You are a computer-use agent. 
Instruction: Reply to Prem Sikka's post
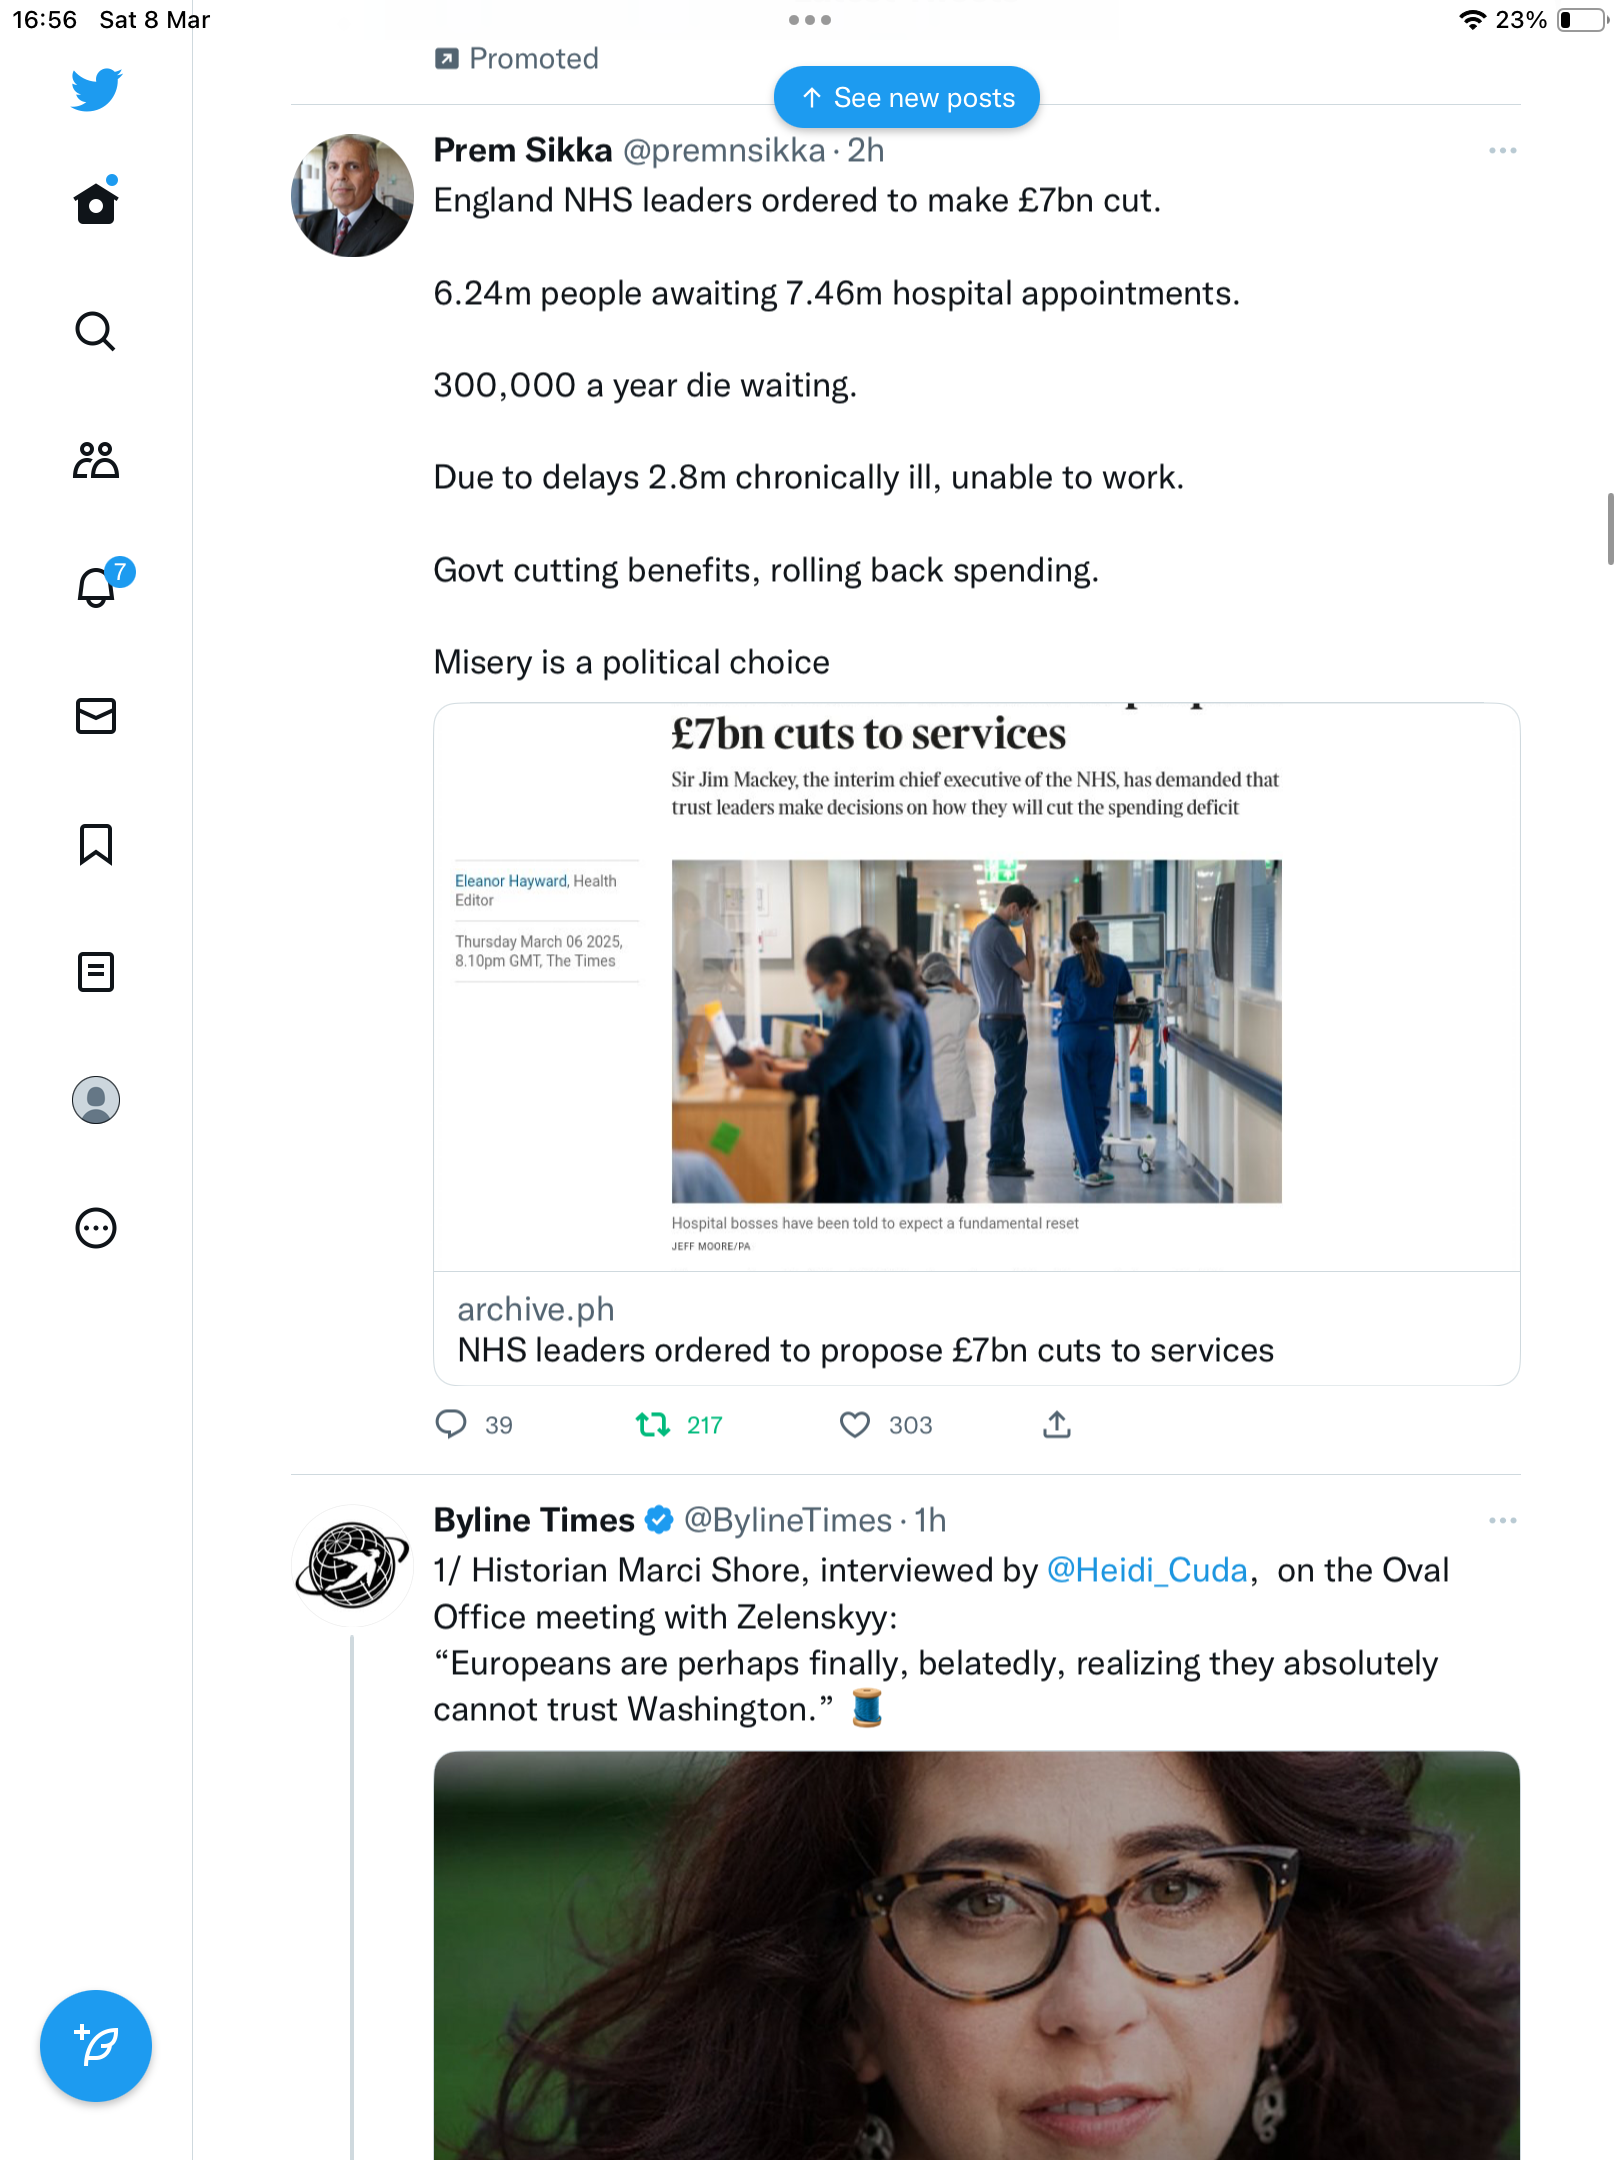coord(452,1424)
